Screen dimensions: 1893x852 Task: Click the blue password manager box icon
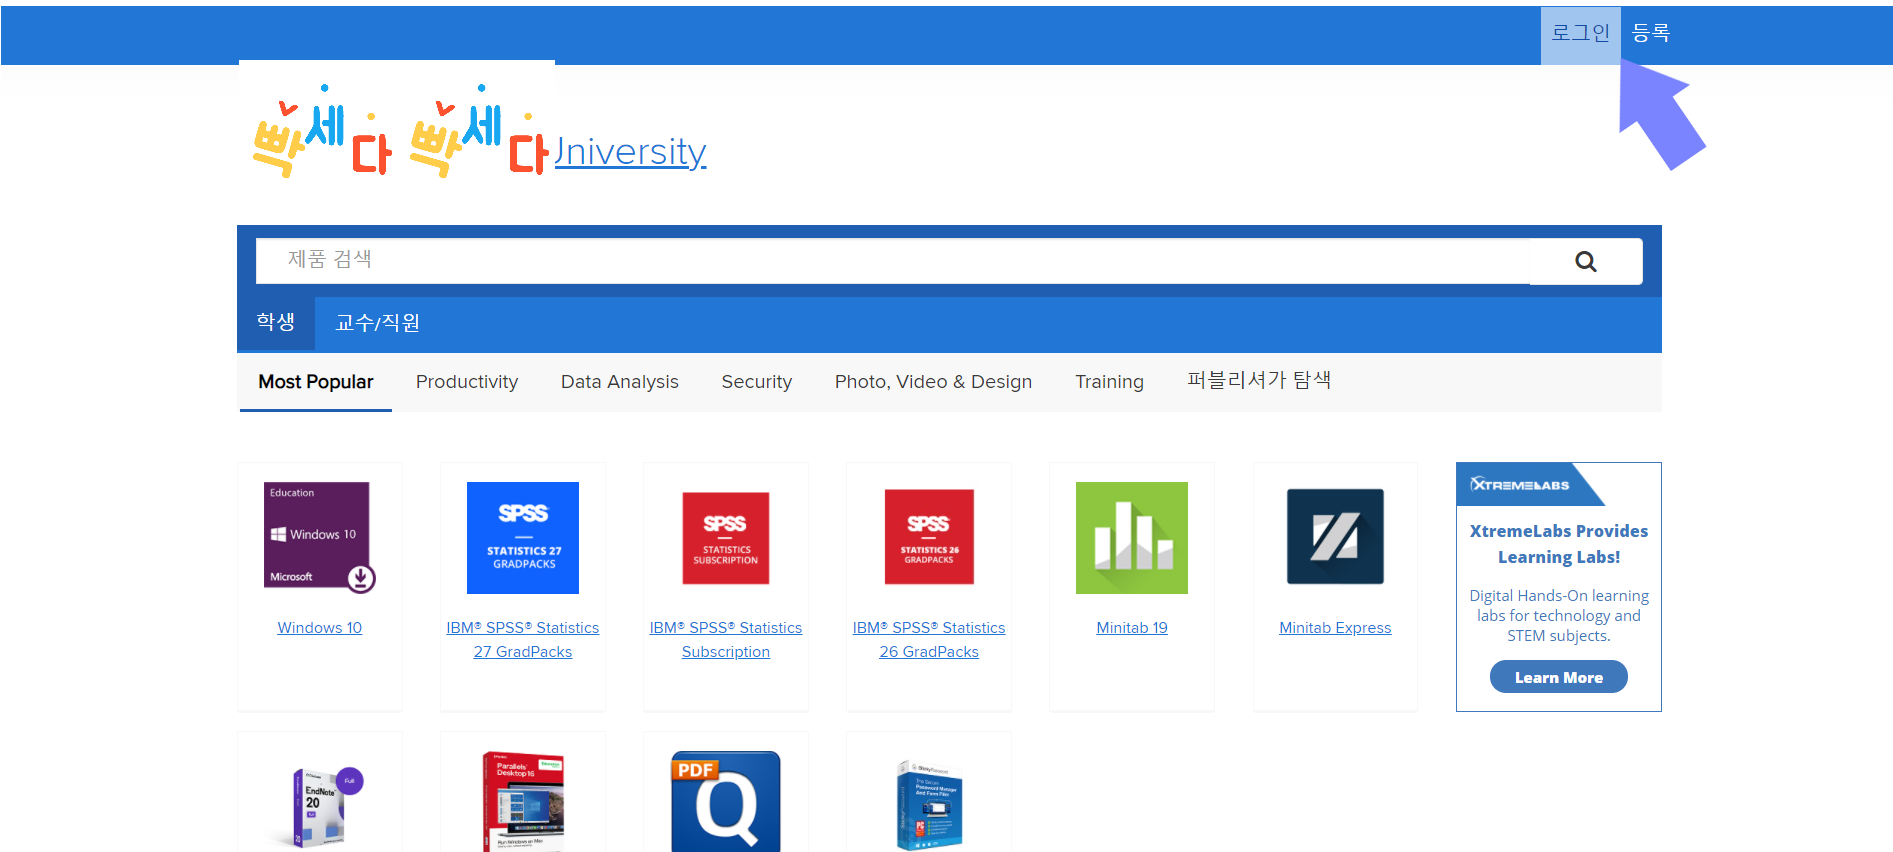click(929, 806)
